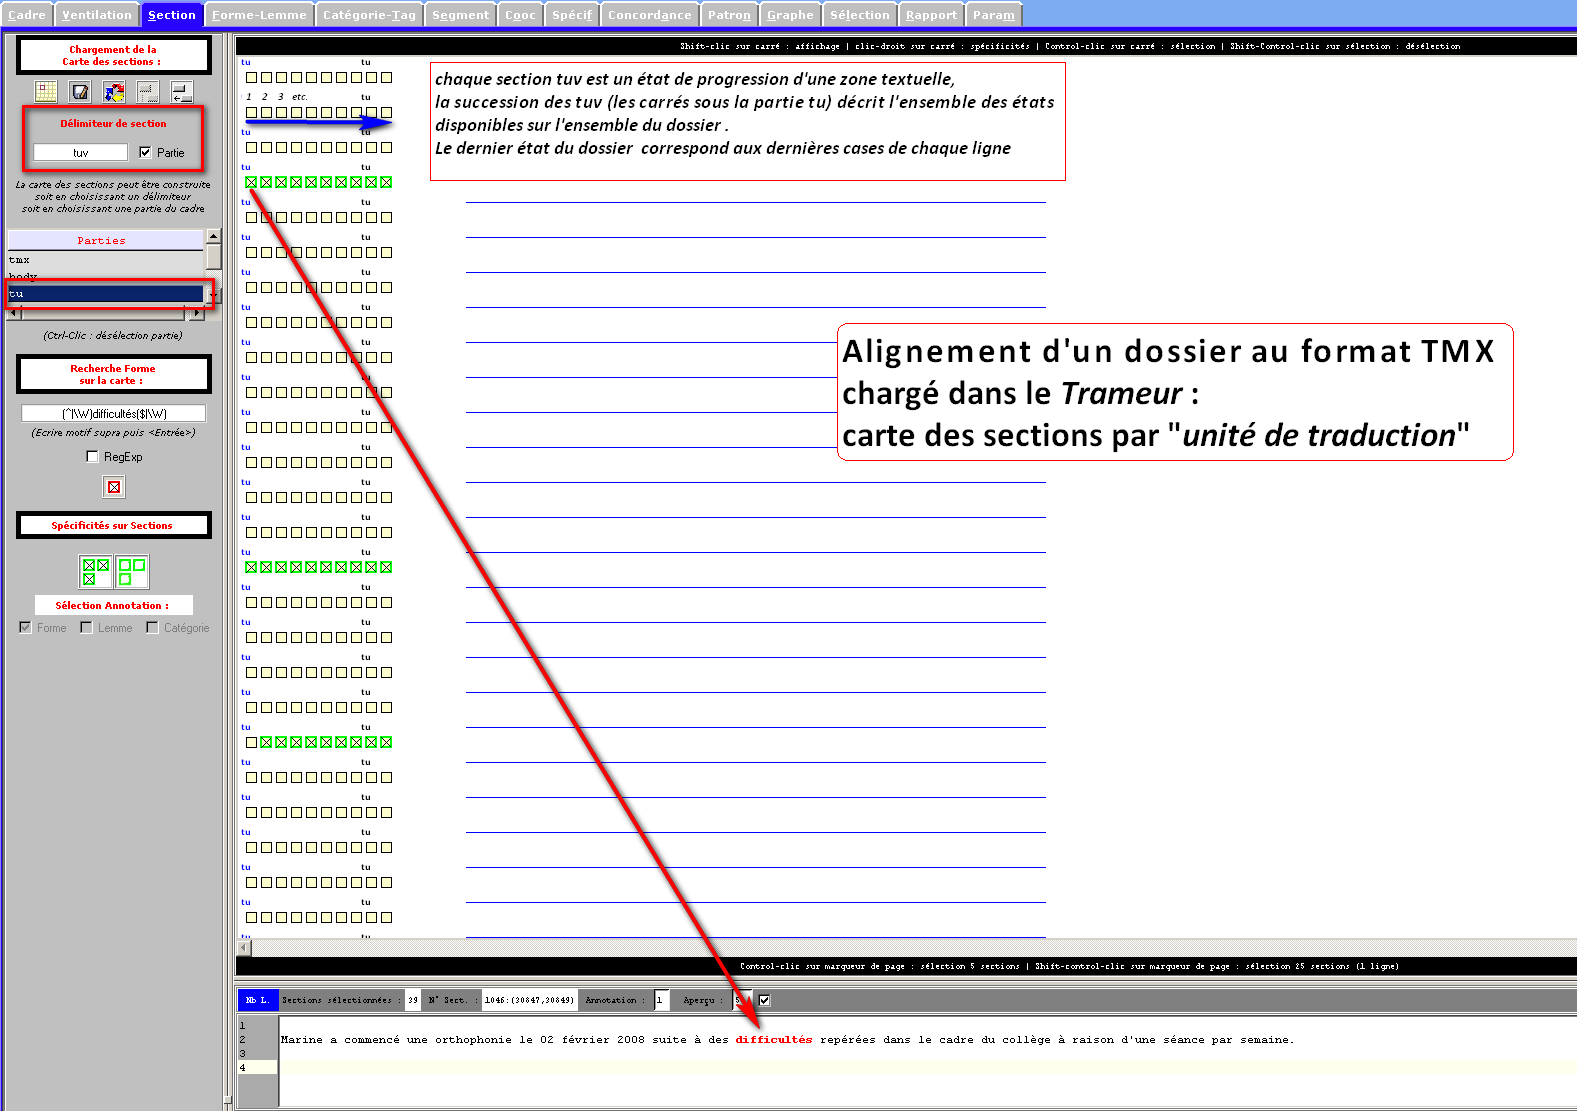This screenshot has width=1577, height=1111.
Task: Click the Nb L. button
Action: (258, 1000)
